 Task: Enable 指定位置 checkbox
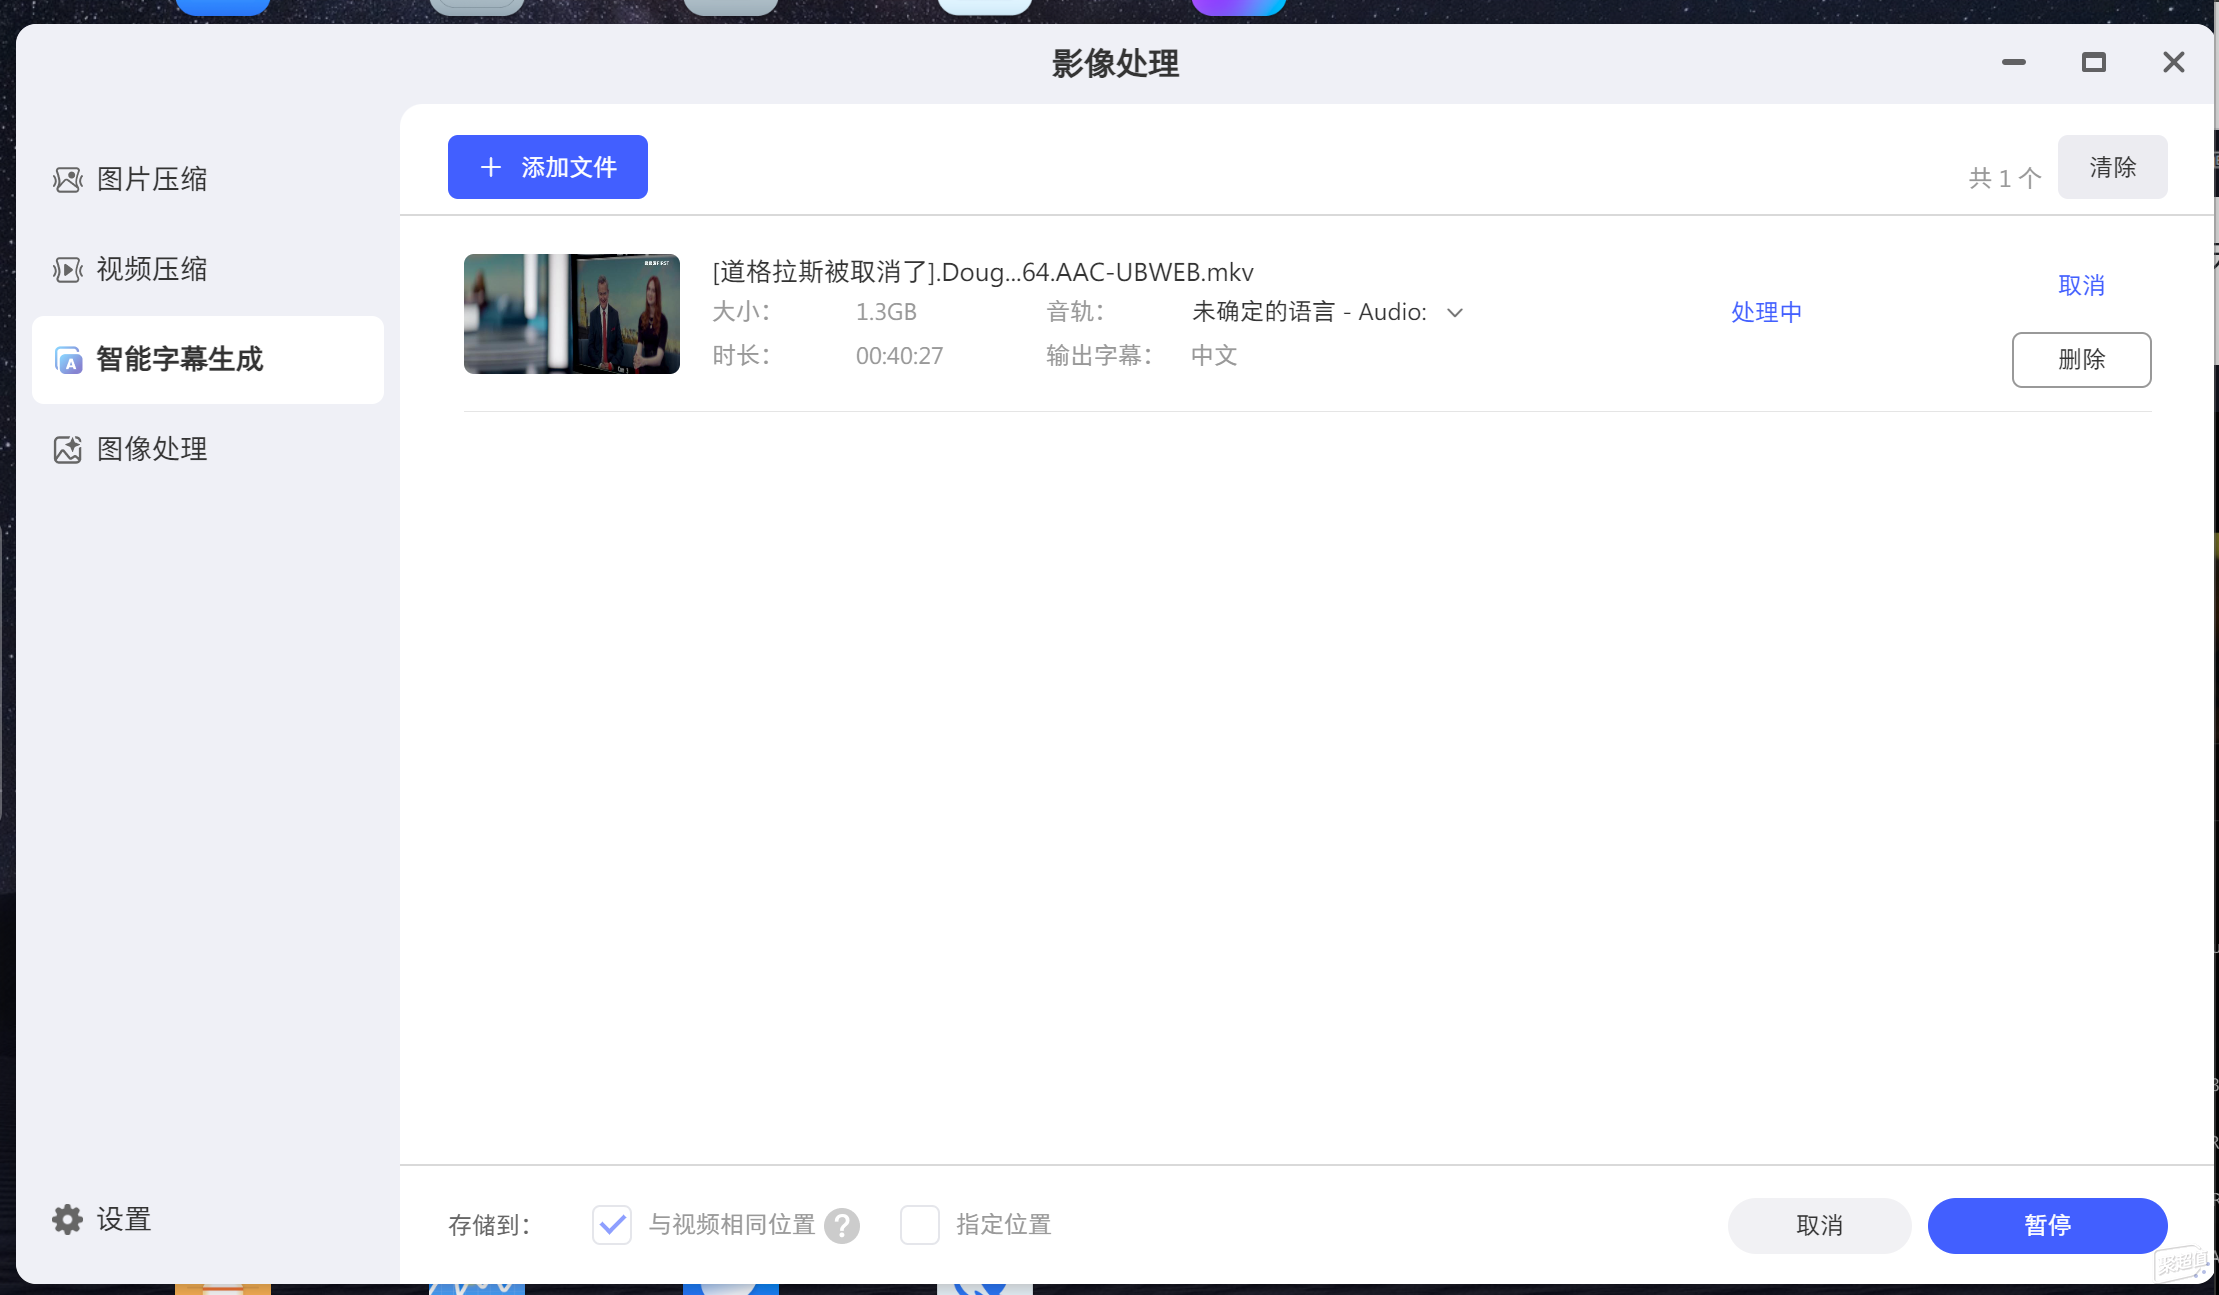pyautogui.click(x=920, y=1225)
